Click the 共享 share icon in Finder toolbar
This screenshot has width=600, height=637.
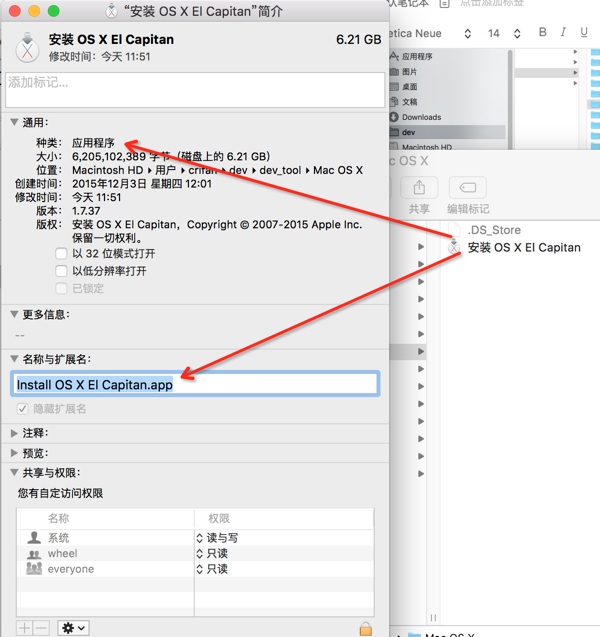[419, 187]
